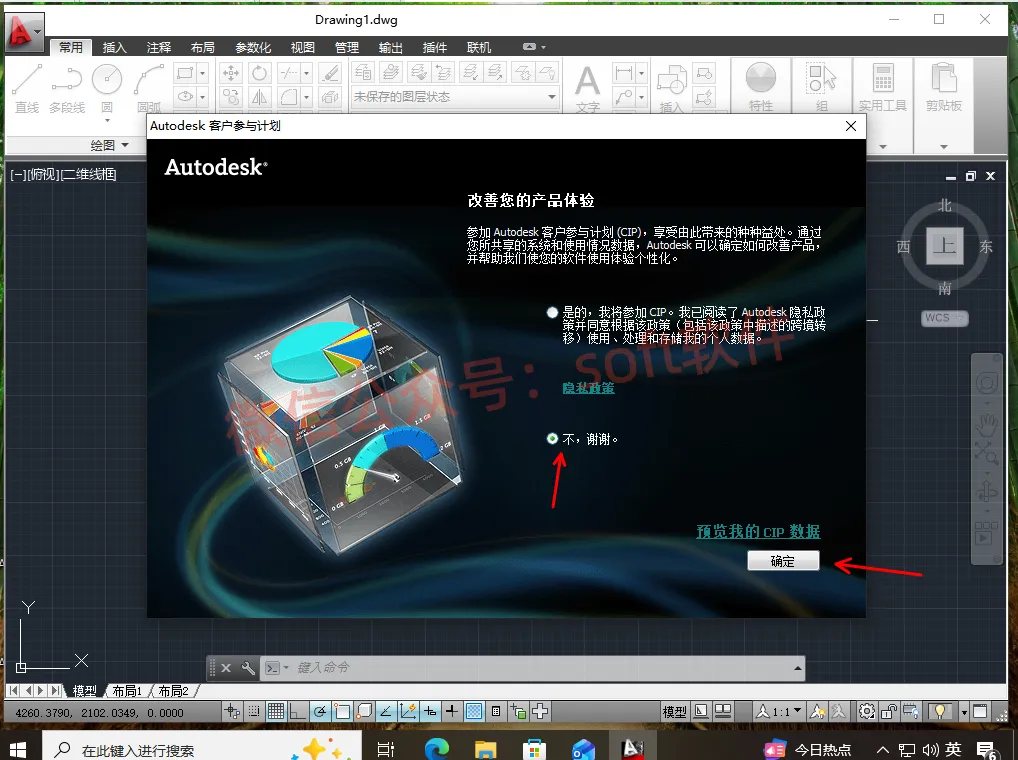Viewport: 1018px width, 760px height.
Task: Click the Pan hand icon in navigation bar
Action: (x=987, y=423)
